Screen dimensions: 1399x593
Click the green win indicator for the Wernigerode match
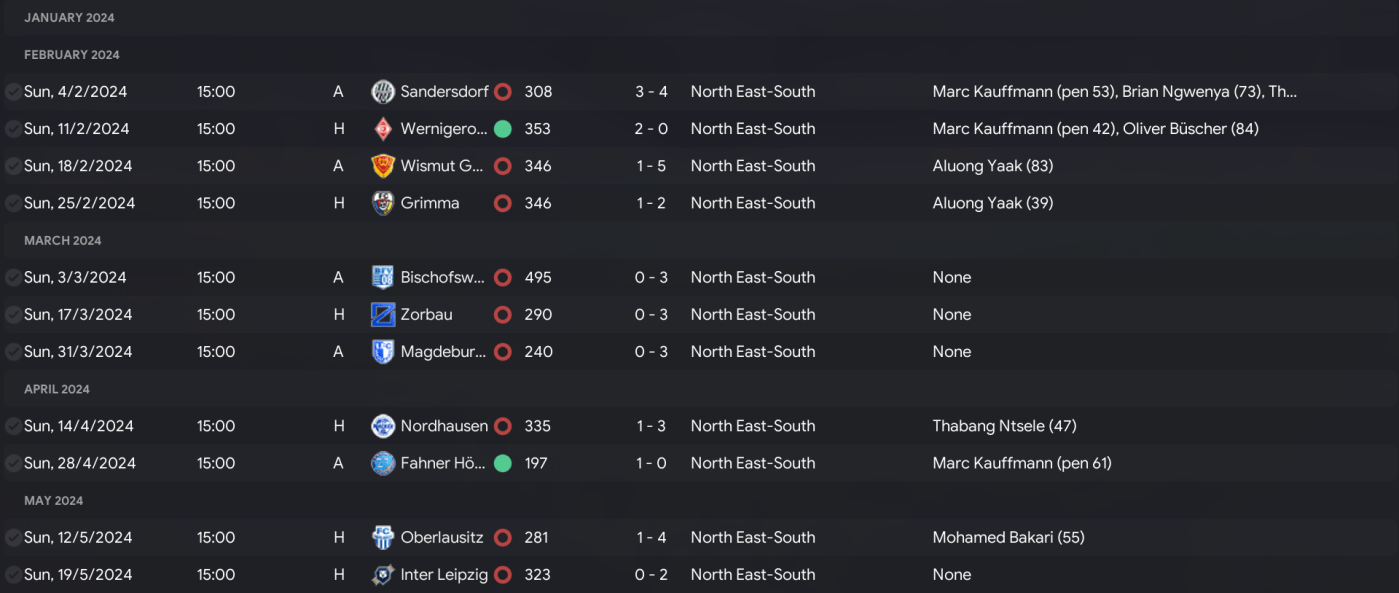click(x=503, y=129)
